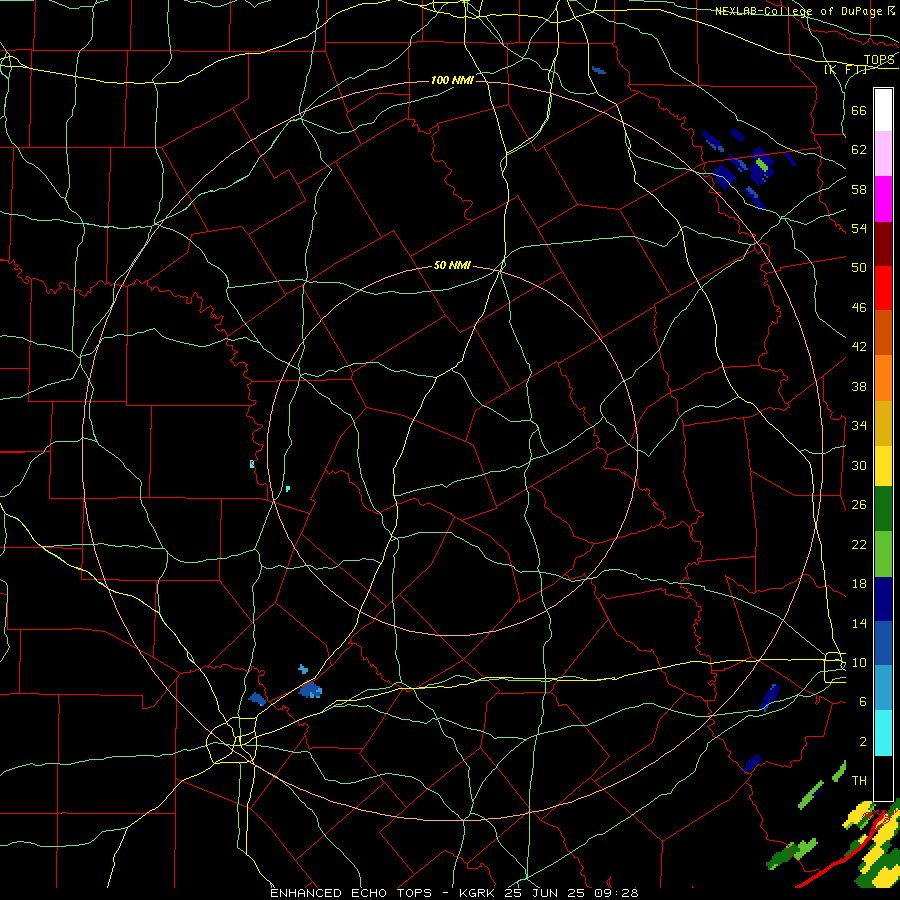Click legend value 58

[x=859, y=189]
